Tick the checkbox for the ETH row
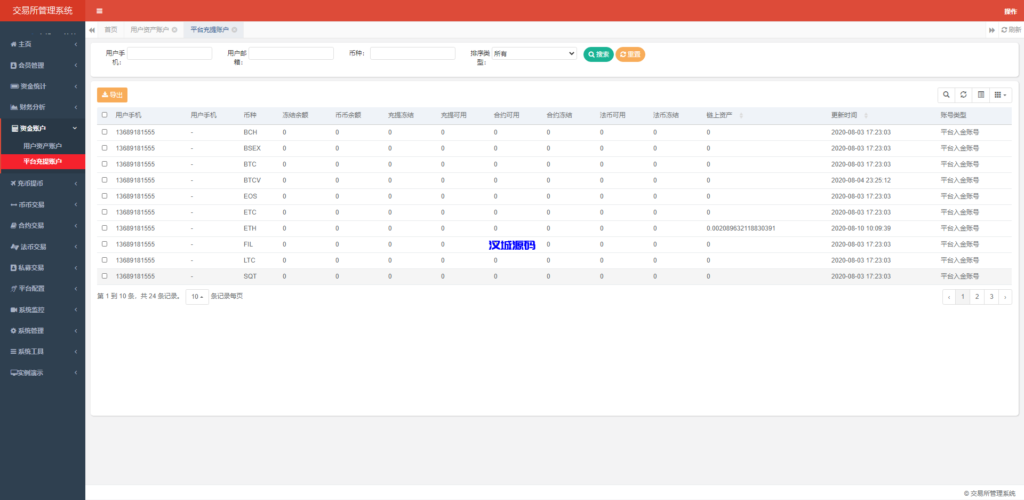1024x500 pixels. [x=104, y=228]
